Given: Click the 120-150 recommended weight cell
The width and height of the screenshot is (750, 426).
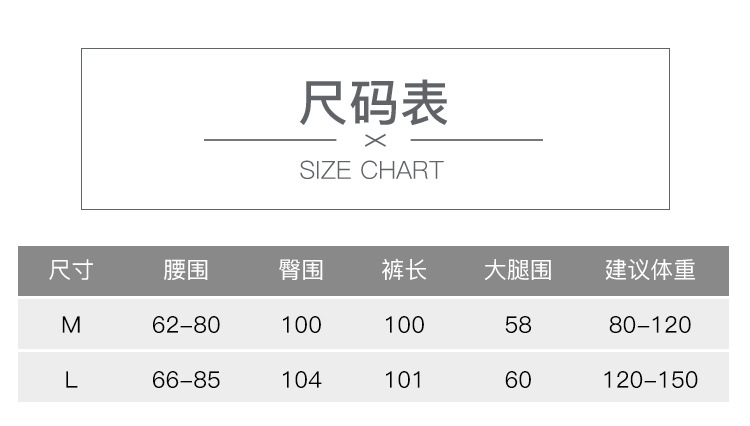Looking at the screenshot, I should 650,380.
